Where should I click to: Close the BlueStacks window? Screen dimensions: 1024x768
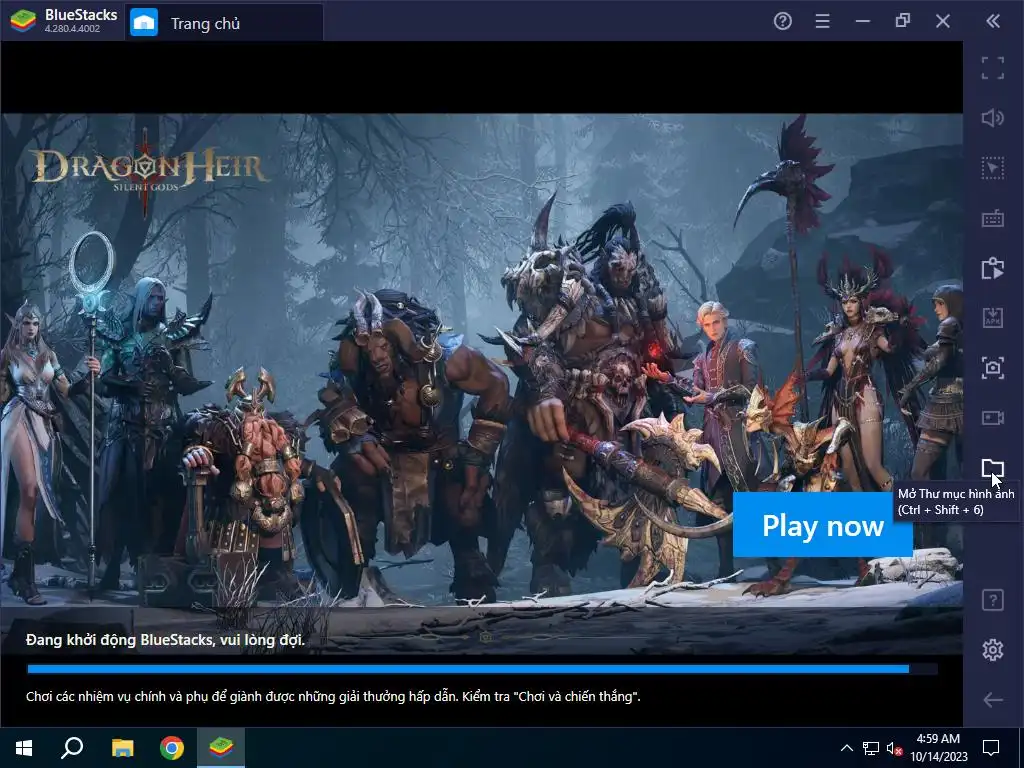(x=942, y=22)
